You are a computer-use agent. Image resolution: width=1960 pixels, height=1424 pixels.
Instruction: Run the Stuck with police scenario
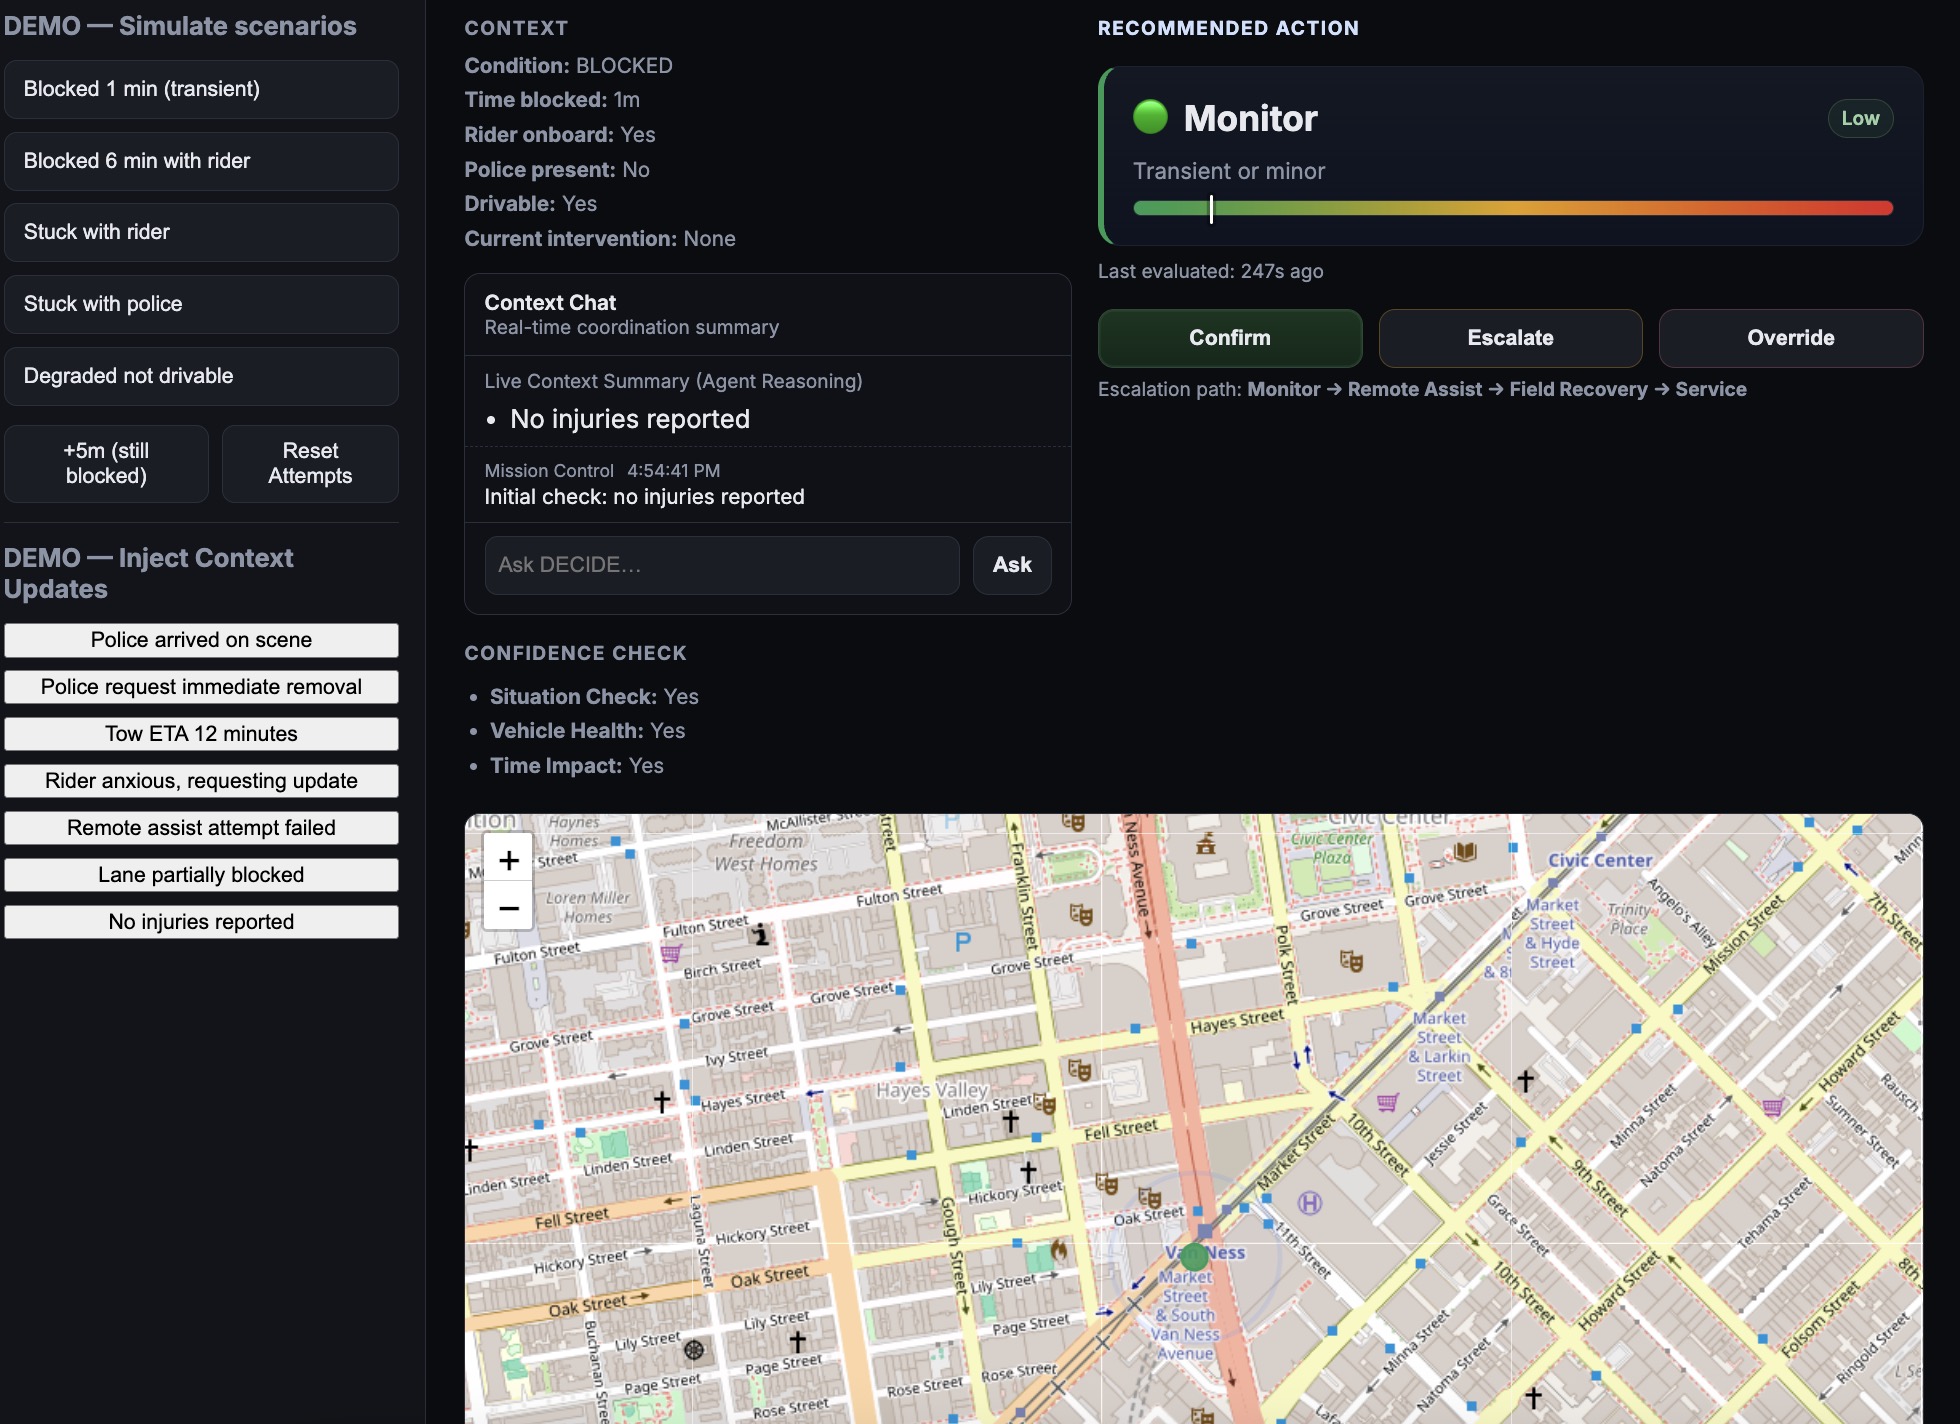point(201,304)
